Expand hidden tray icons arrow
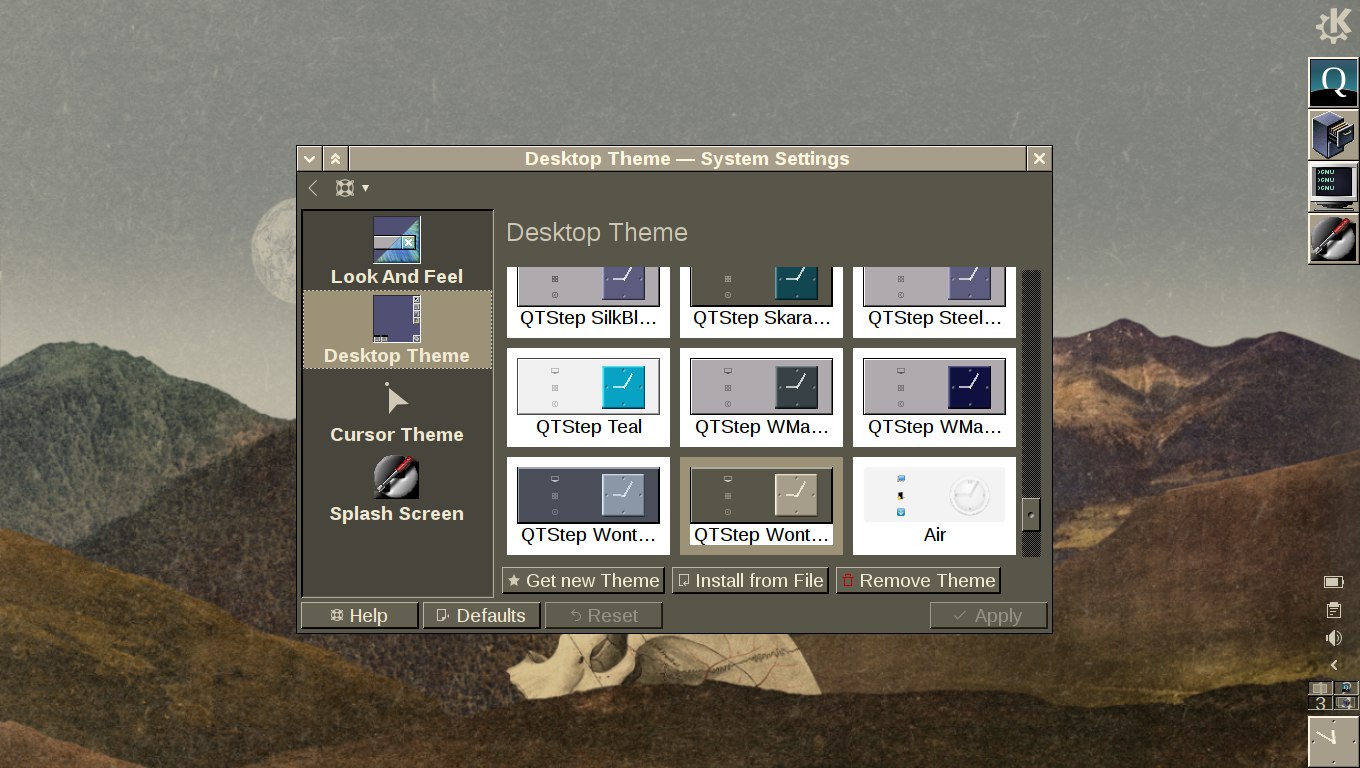The height and width of the screenshot is (768, 1360). (1333, 665)
